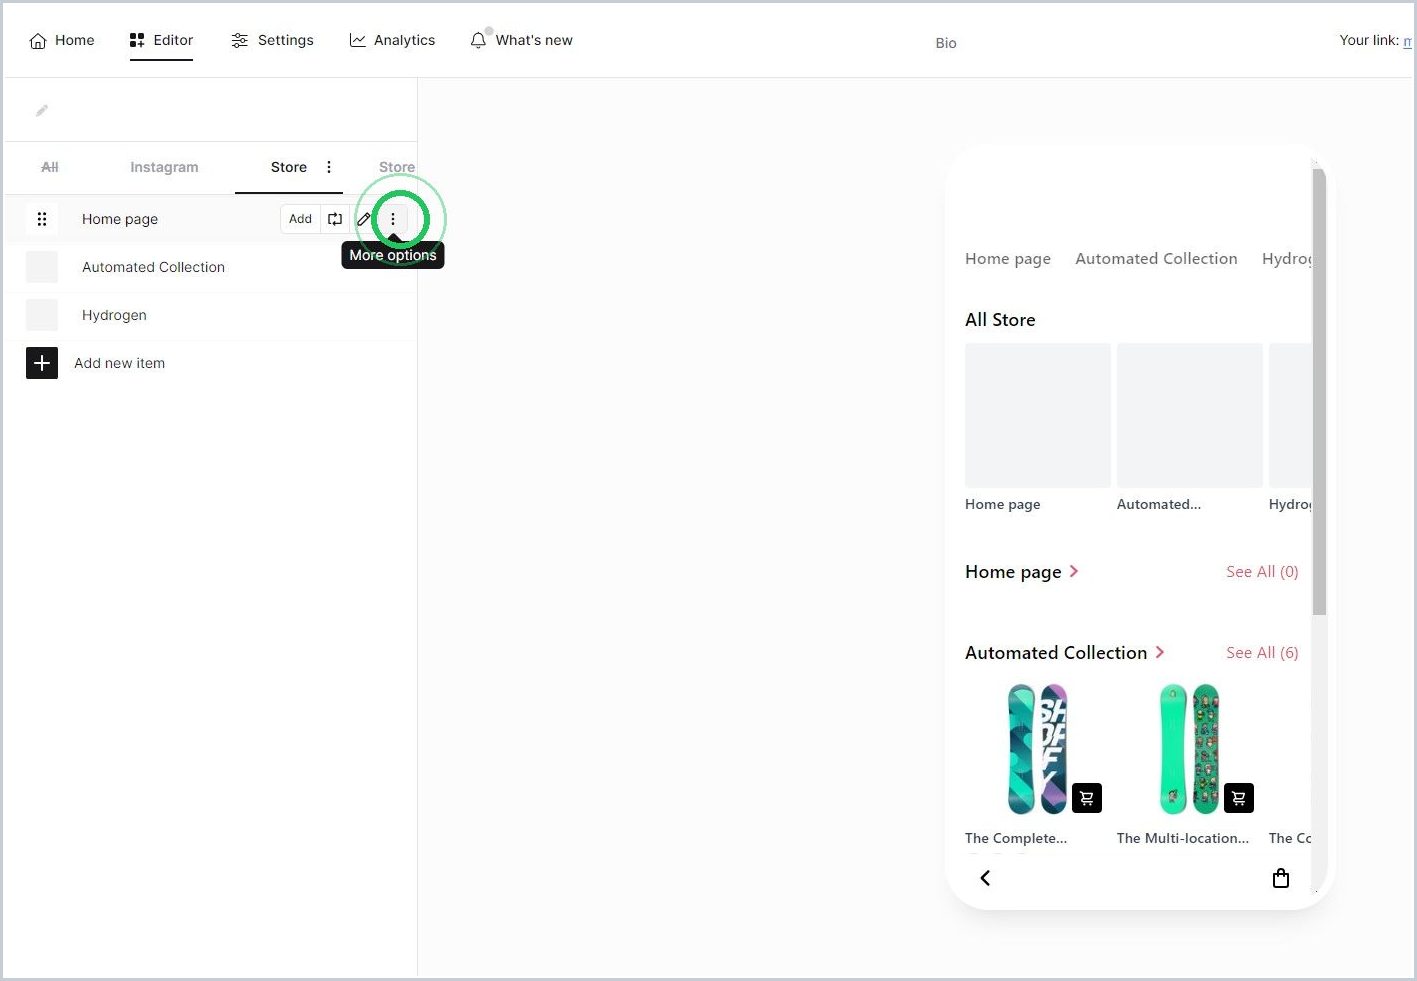Click Hydrogen thumbnail placeholder in list

42,315
